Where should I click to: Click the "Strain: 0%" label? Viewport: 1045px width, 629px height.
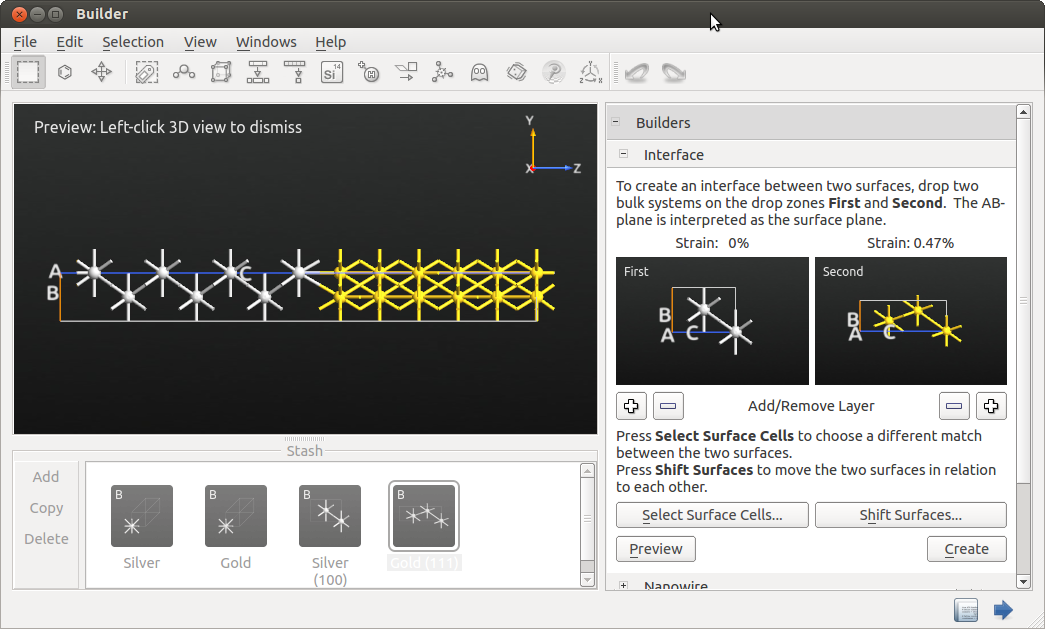[x=712, y=243]
